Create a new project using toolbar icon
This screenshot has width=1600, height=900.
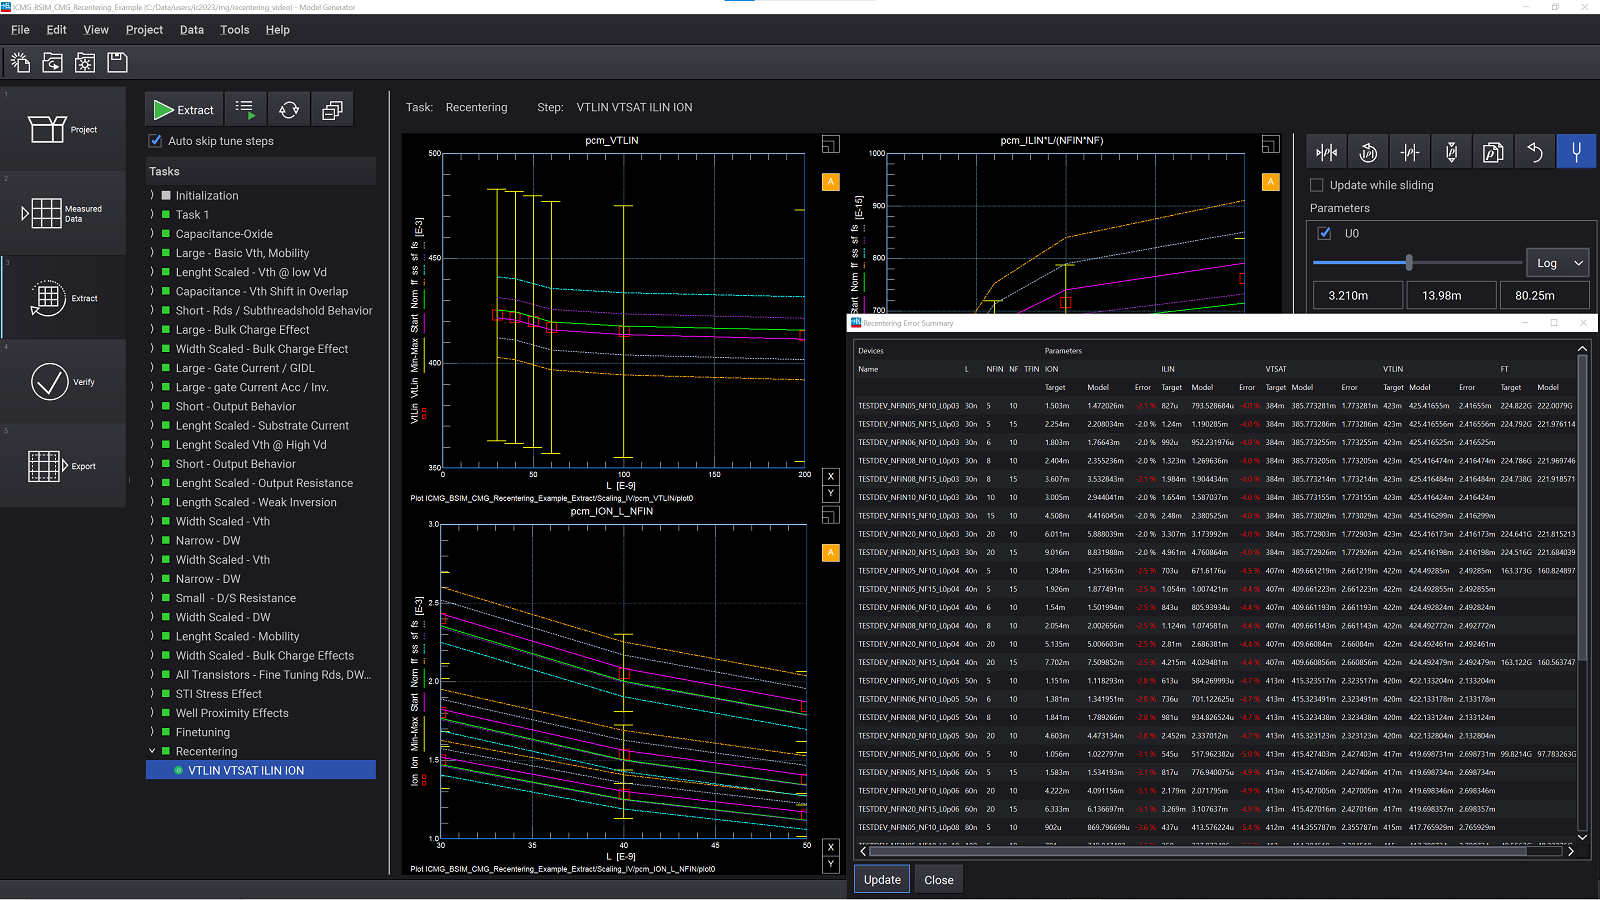click(x=20, y=62)
